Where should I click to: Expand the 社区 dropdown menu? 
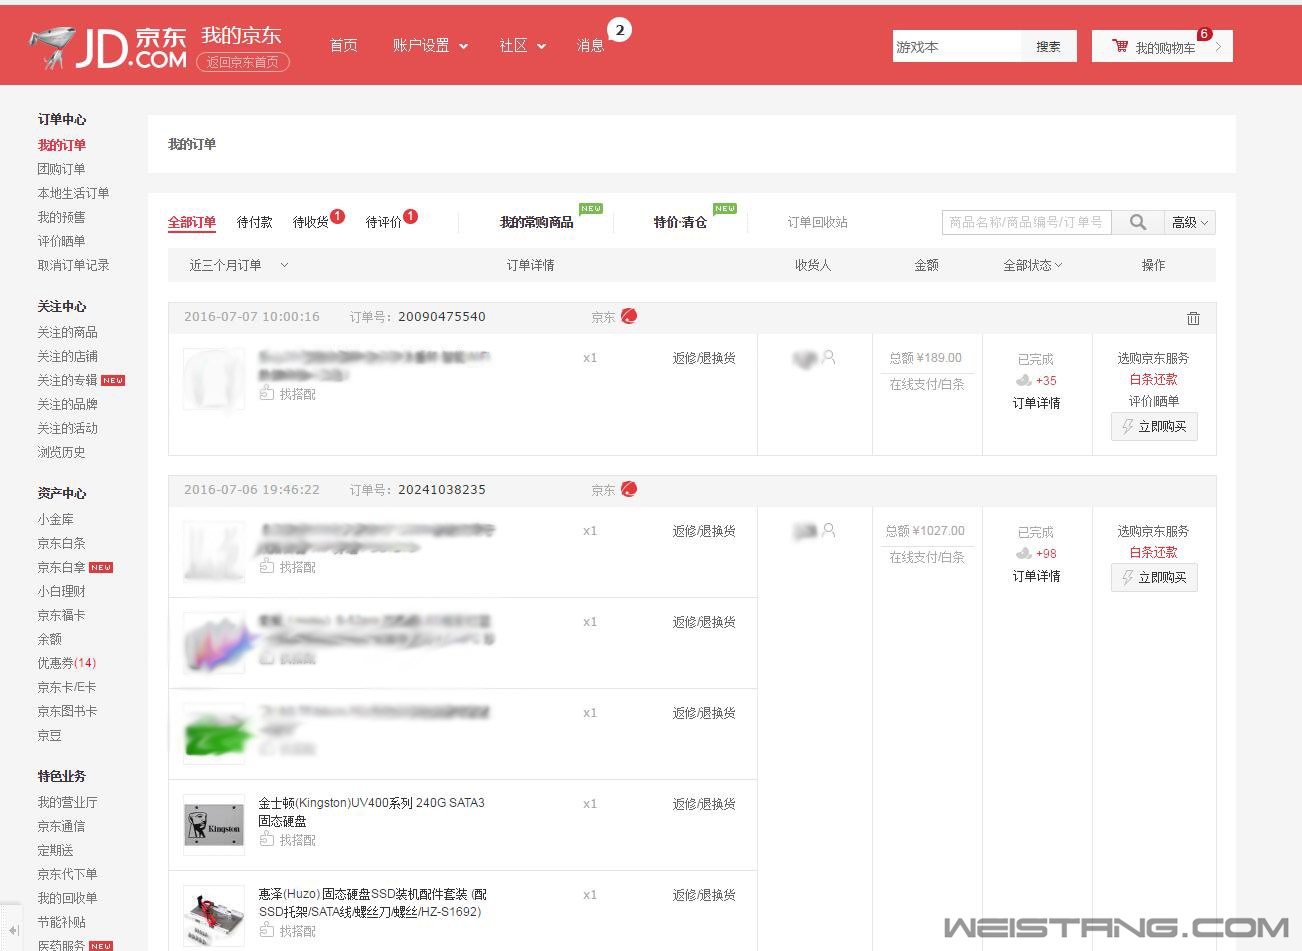click(x=523, y=46)
